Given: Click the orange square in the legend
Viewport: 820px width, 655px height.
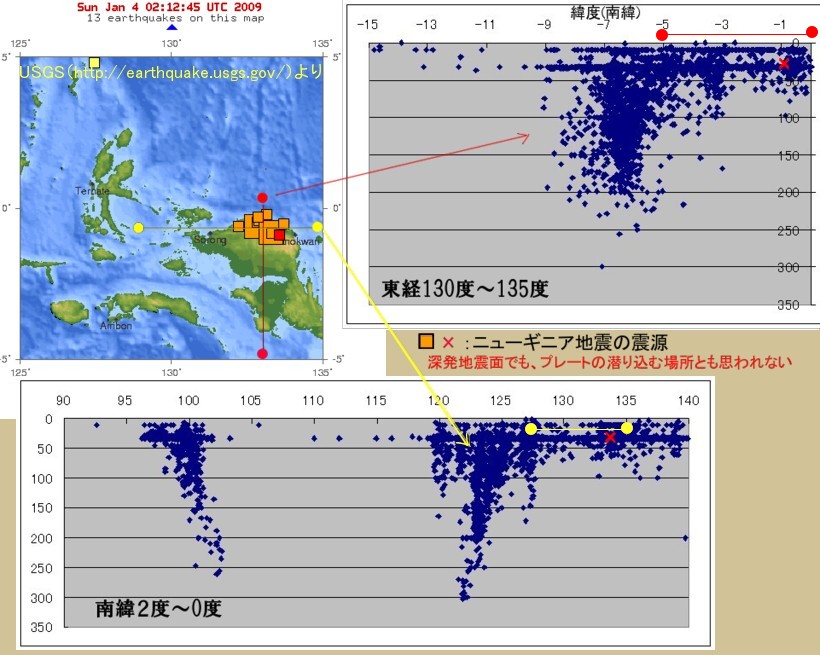Looking at the screenshot, I should pyautogui.click(x=426, y=342).
